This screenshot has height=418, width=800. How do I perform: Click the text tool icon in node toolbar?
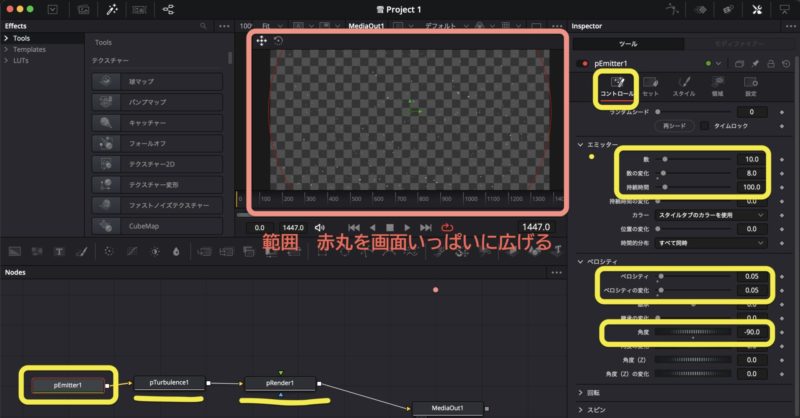pos(59,250)
